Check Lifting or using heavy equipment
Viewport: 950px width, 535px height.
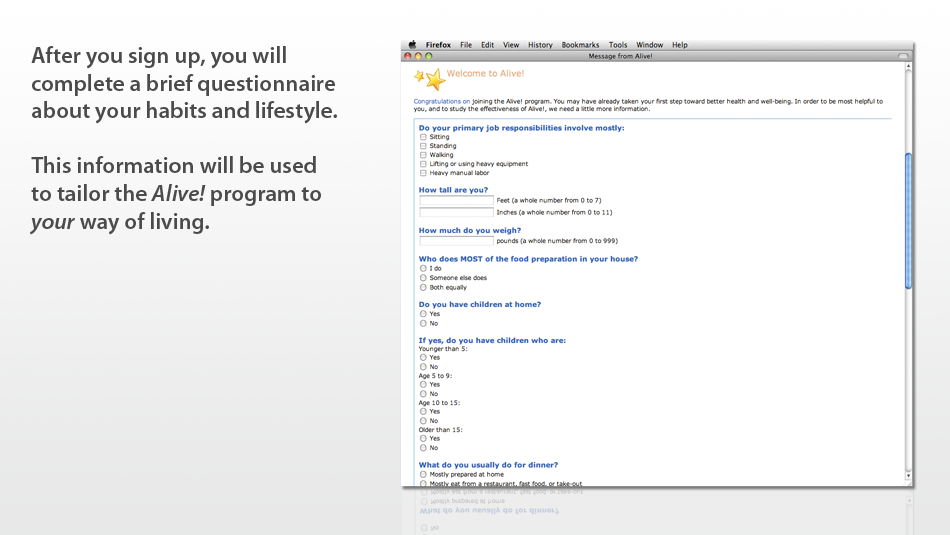click(423, 164)
